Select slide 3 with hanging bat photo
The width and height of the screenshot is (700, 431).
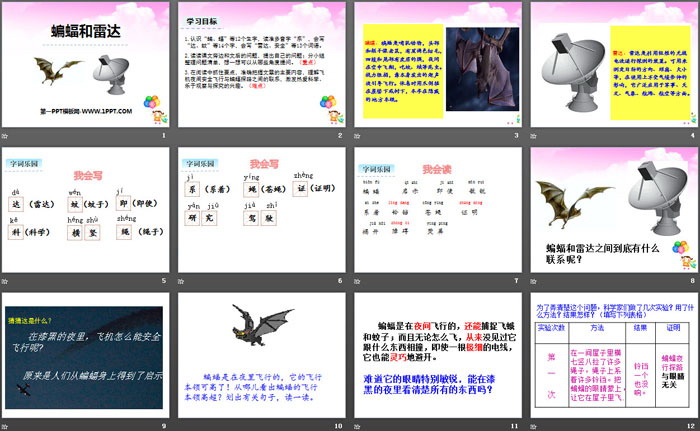click(x=438, y=64)
